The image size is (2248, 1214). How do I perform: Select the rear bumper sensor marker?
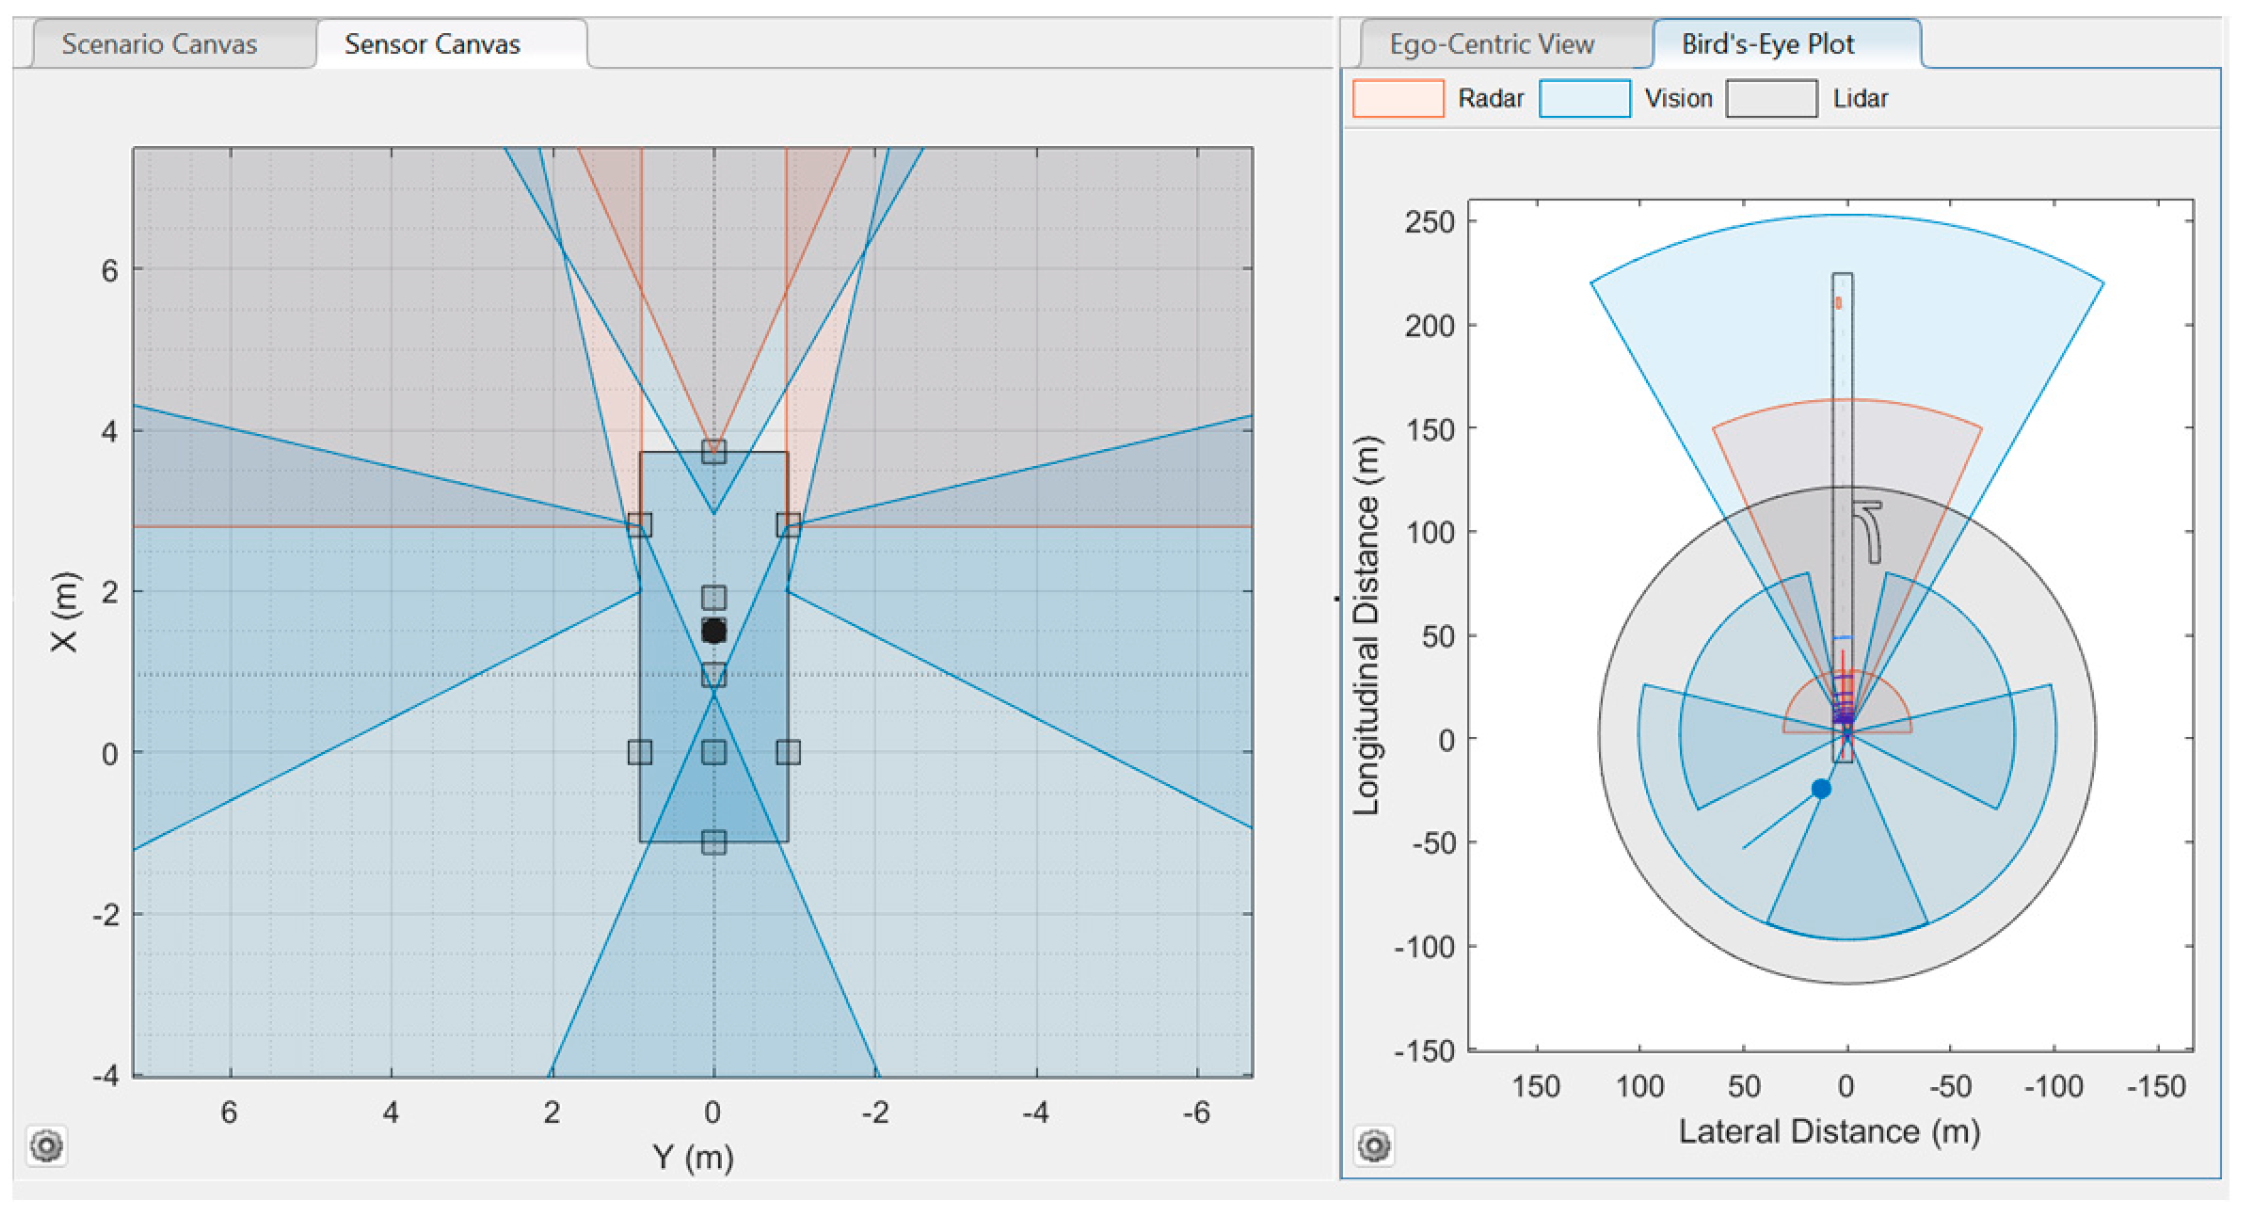pos(713,842)
